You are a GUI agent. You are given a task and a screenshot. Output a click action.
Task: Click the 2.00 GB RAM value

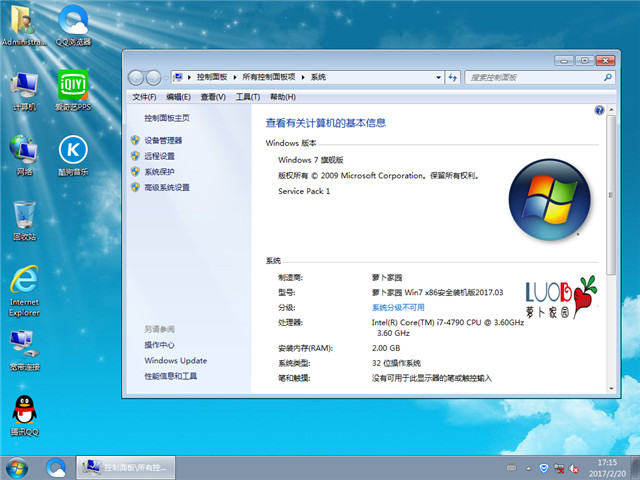pyautogui.click(x=386, y=348)
